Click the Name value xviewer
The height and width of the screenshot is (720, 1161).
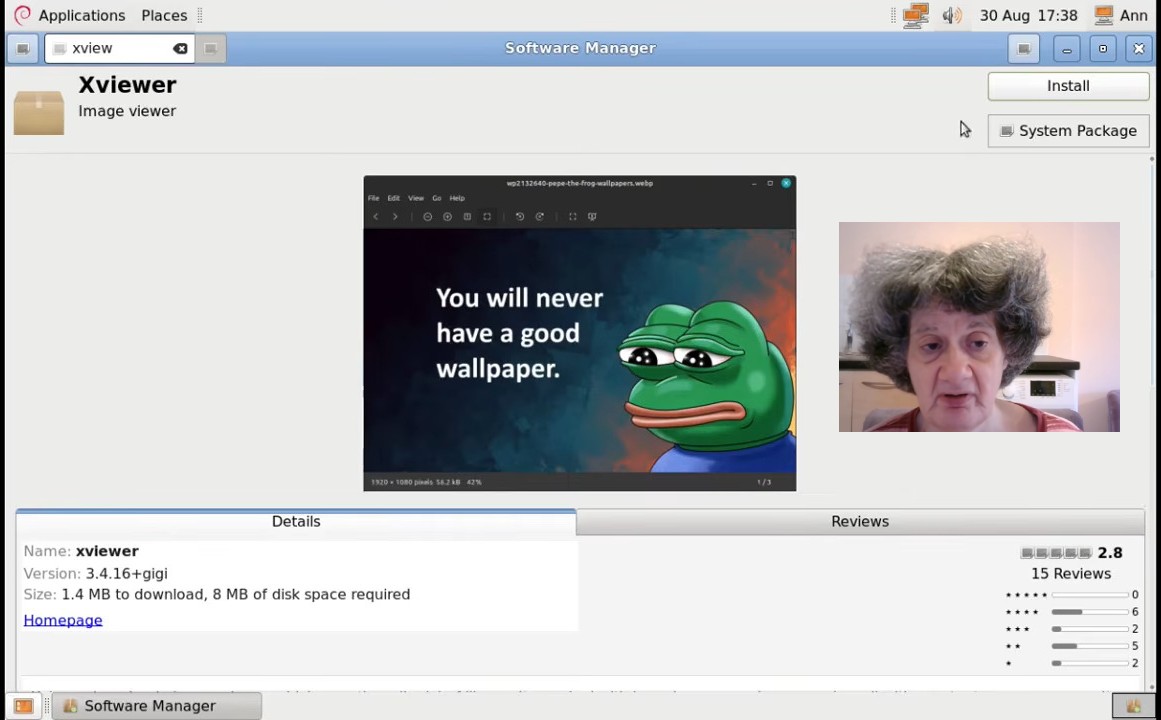pyautogui.click(x=107, y=551)
